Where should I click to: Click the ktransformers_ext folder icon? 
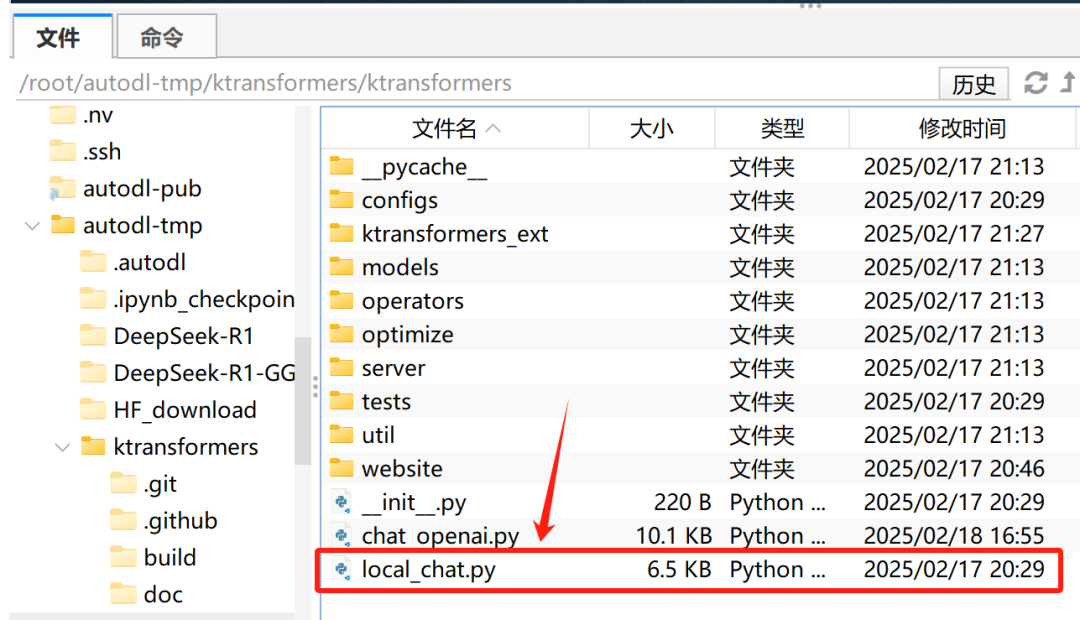point(342,234)
